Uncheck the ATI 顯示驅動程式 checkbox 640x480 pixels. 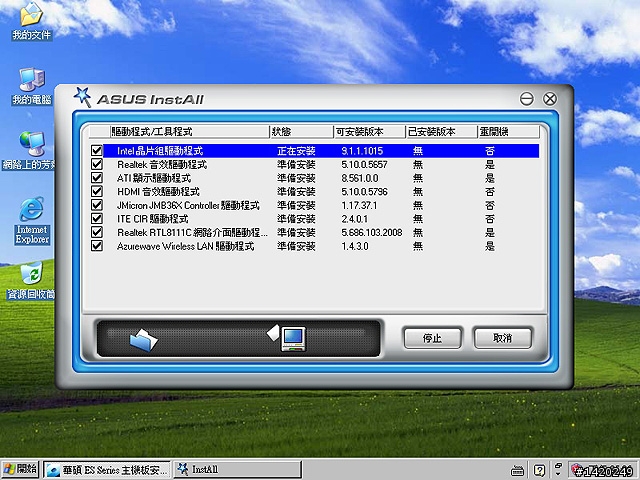click(97, 178)
